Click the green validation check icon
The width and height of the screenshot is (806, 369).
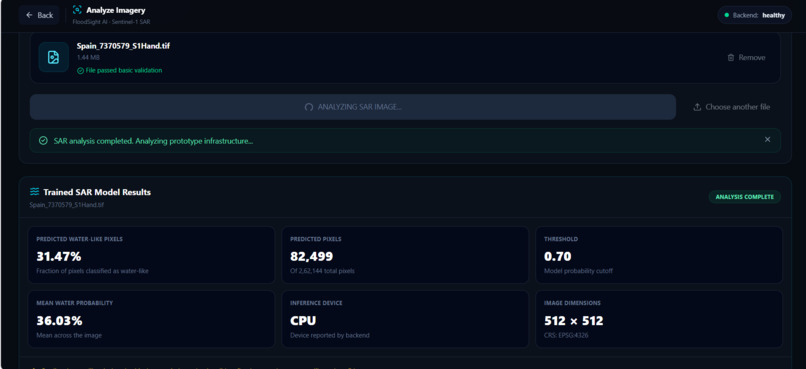80,70
